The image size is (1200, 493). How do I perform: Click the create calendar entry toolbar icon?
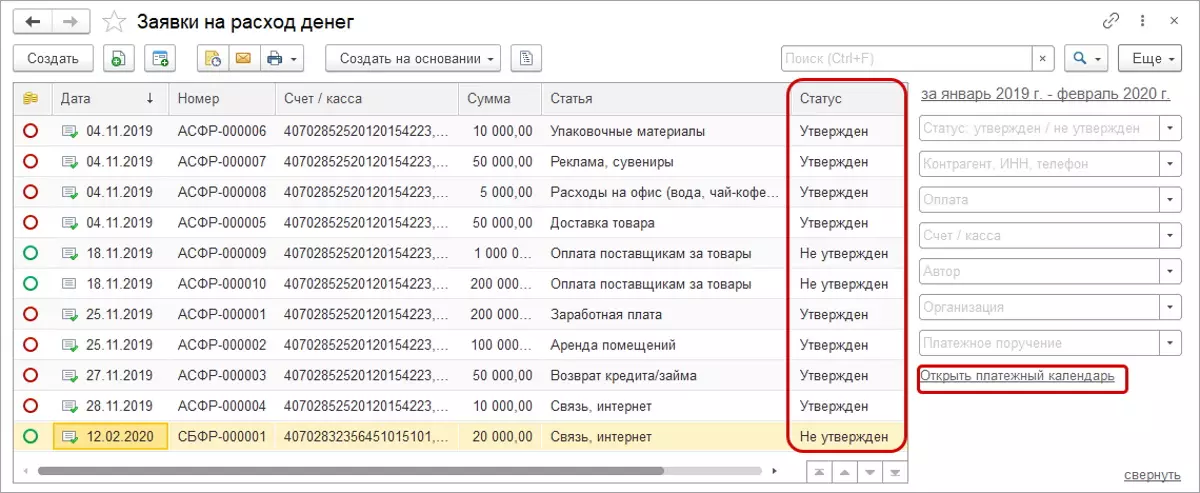tap(159, 59)
